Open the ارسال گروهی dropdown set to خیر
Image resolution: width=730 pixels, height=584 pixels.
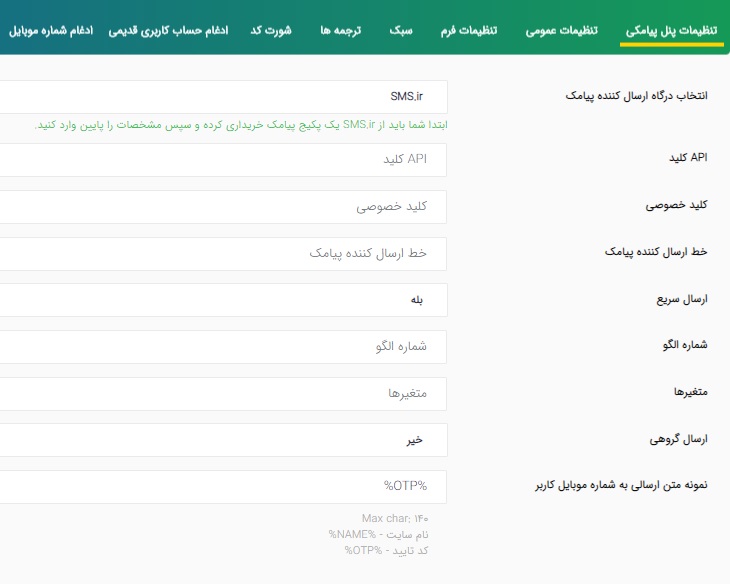coord(223,440)
